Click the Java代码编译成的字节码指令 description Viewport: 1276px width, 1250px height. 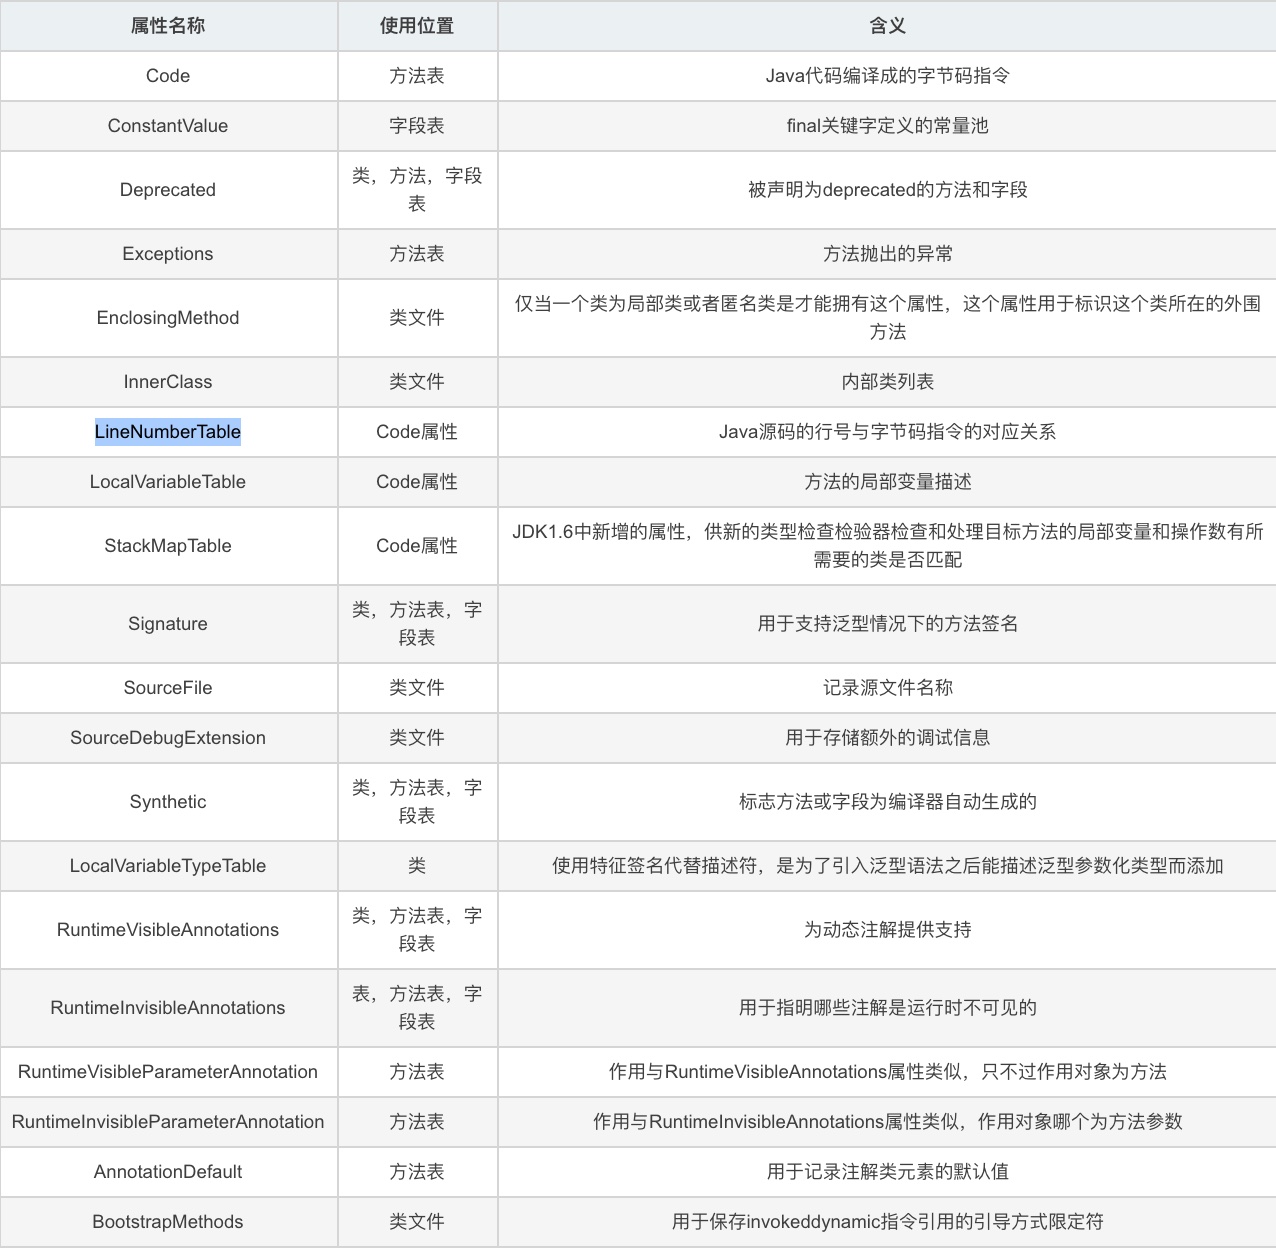[x=887, y=76]
